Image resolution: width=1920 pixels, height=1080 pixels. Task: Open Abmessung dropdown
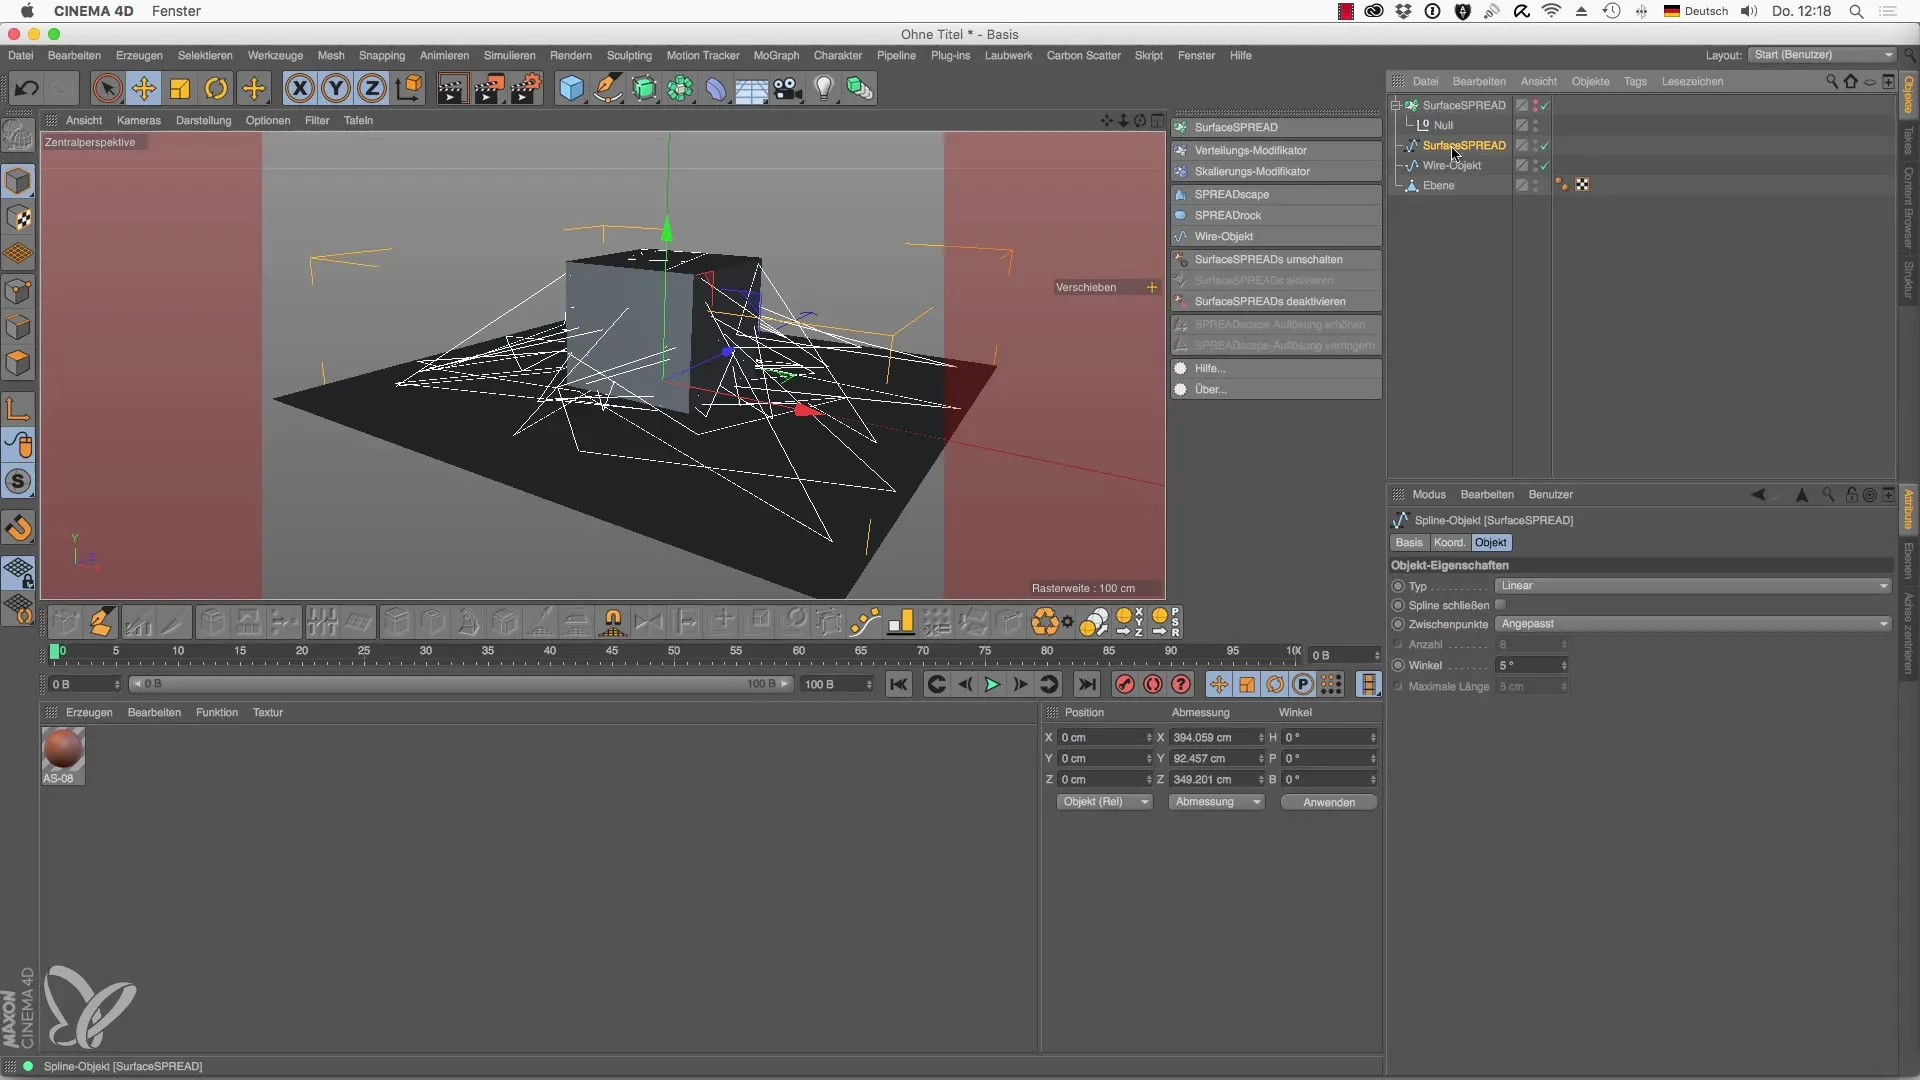[x=1216, y=802]
